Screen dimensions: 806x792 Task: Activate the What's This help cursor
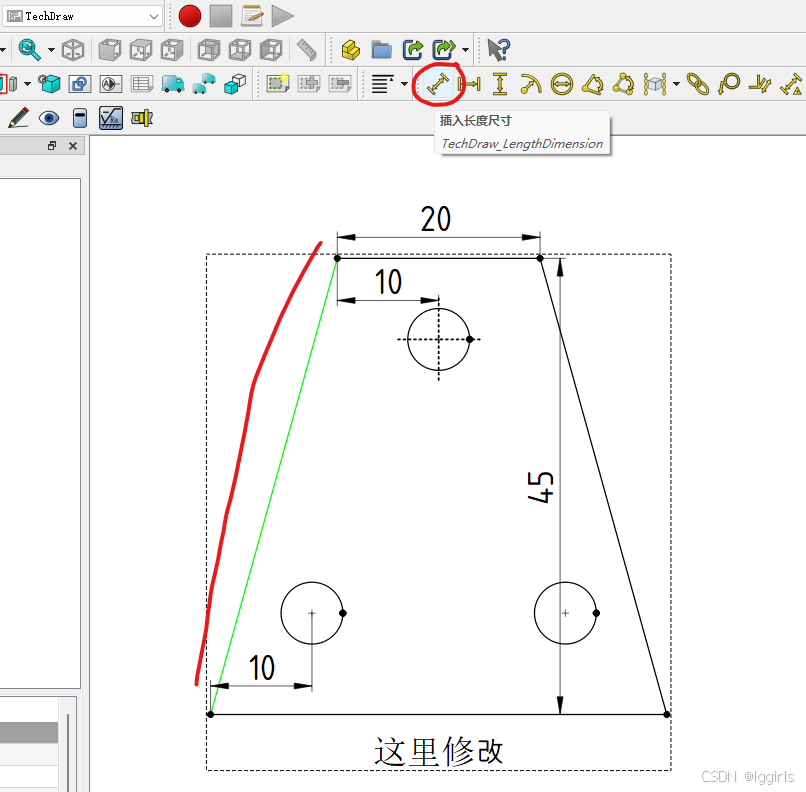(x=499, y=50)
